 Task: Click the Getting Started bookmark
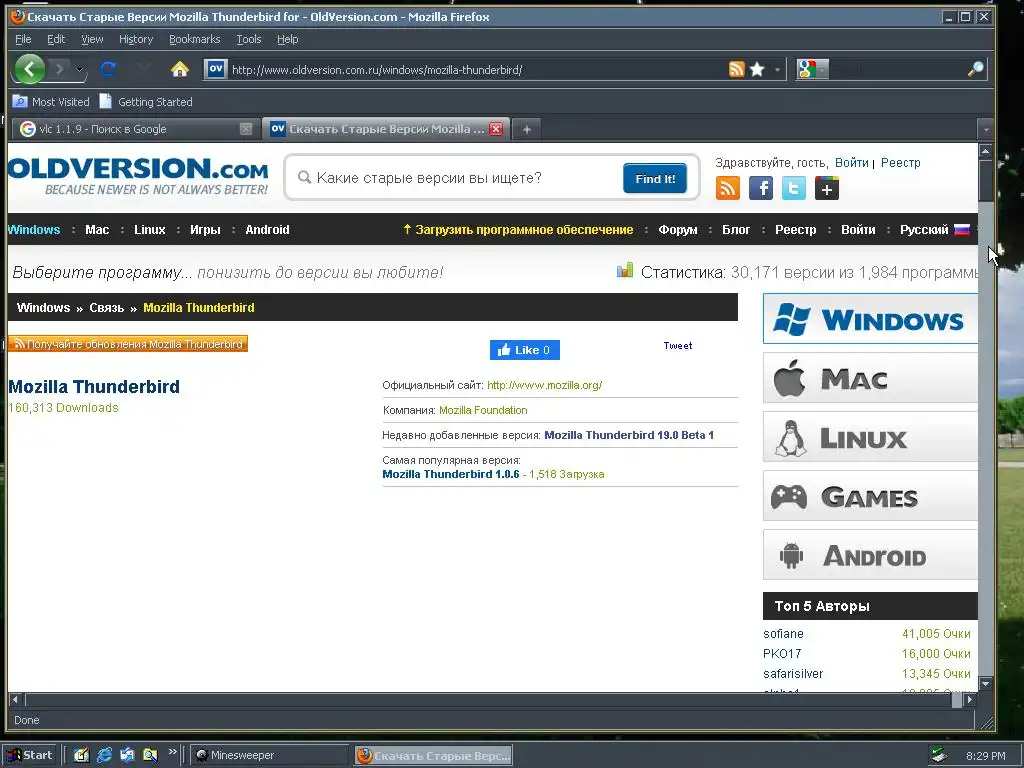(146, 102)
